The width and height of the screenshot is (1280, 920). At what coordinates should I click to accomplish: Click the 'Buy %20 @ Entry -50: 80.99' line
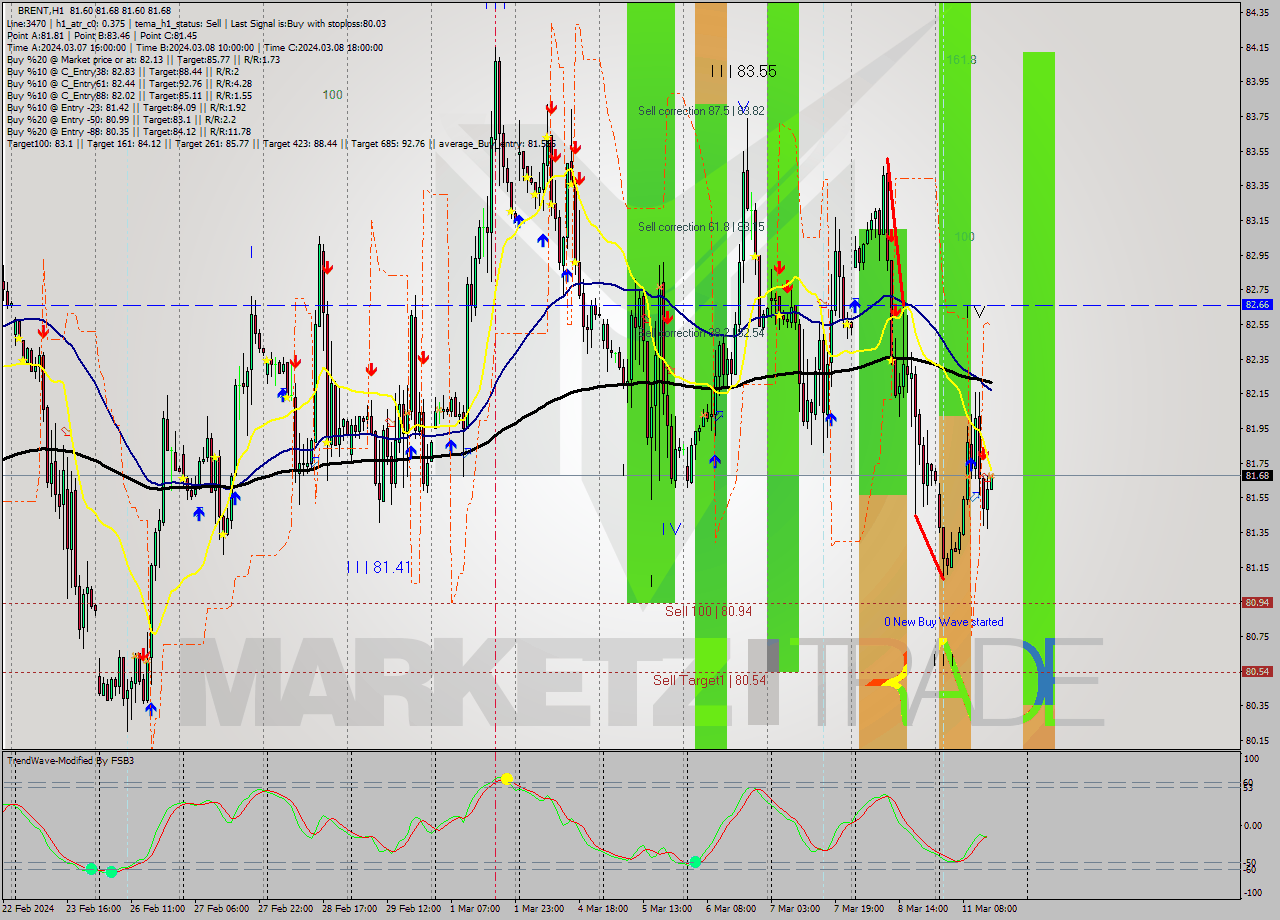tap(120, 119)
